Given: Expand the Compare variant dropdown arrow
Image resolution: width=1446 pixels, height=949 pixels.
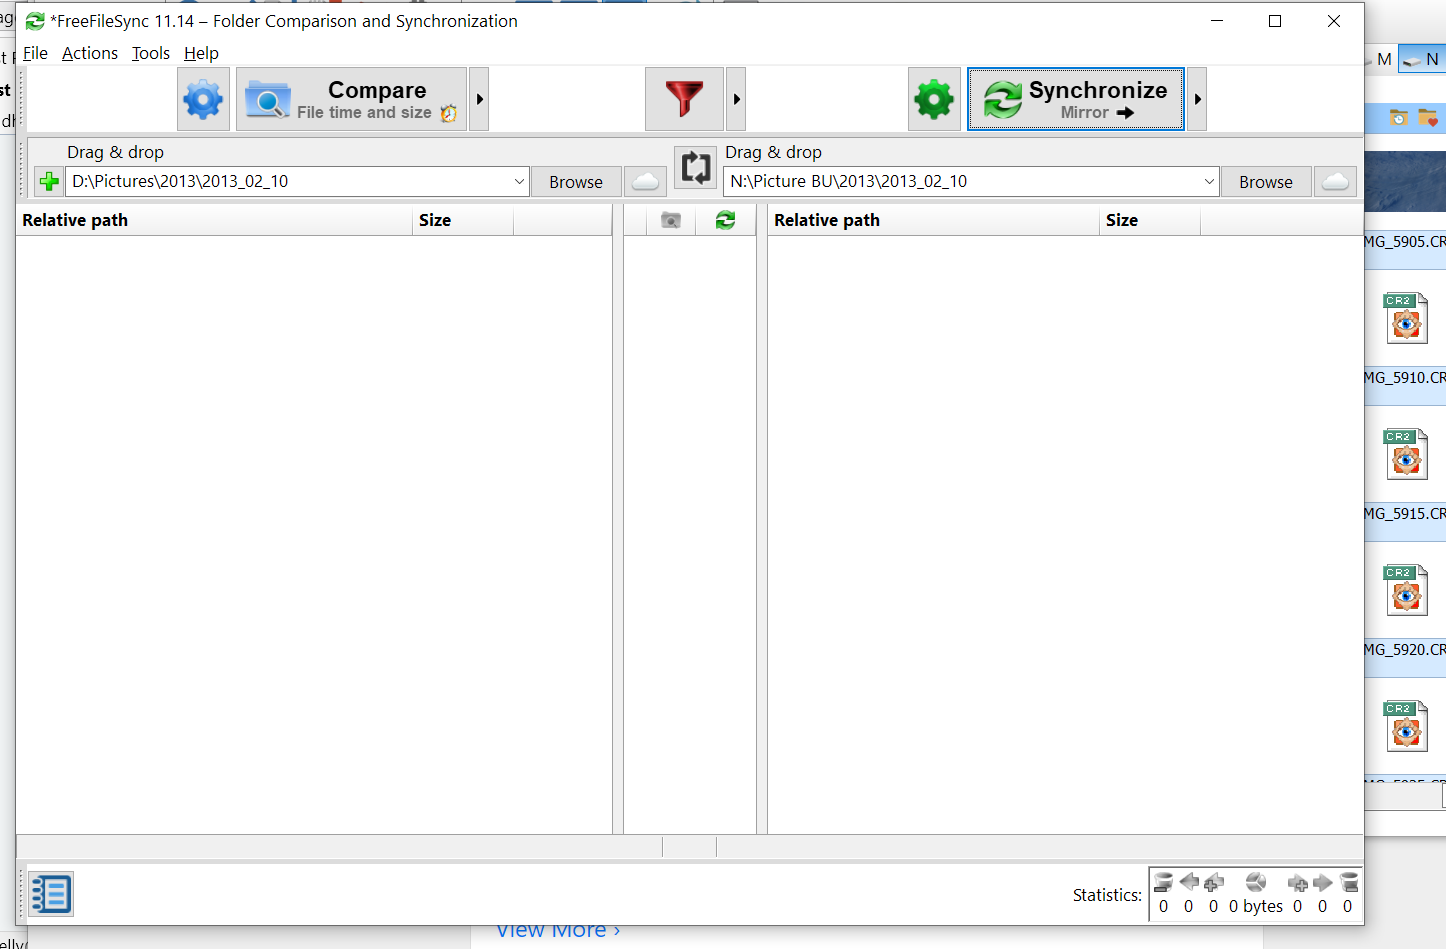Looking at the screenshot, I should (479, 99).
